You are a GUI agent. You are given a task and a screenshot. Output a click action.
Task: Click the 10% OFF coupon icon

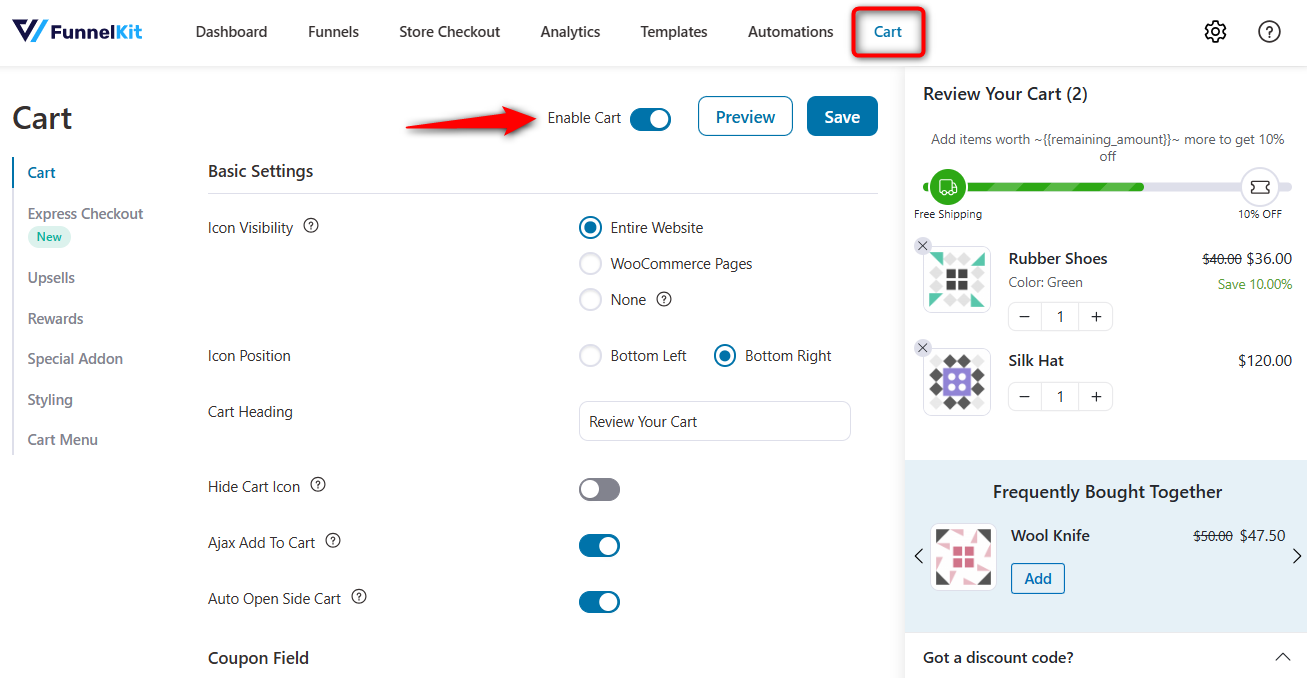[1260, 187]
